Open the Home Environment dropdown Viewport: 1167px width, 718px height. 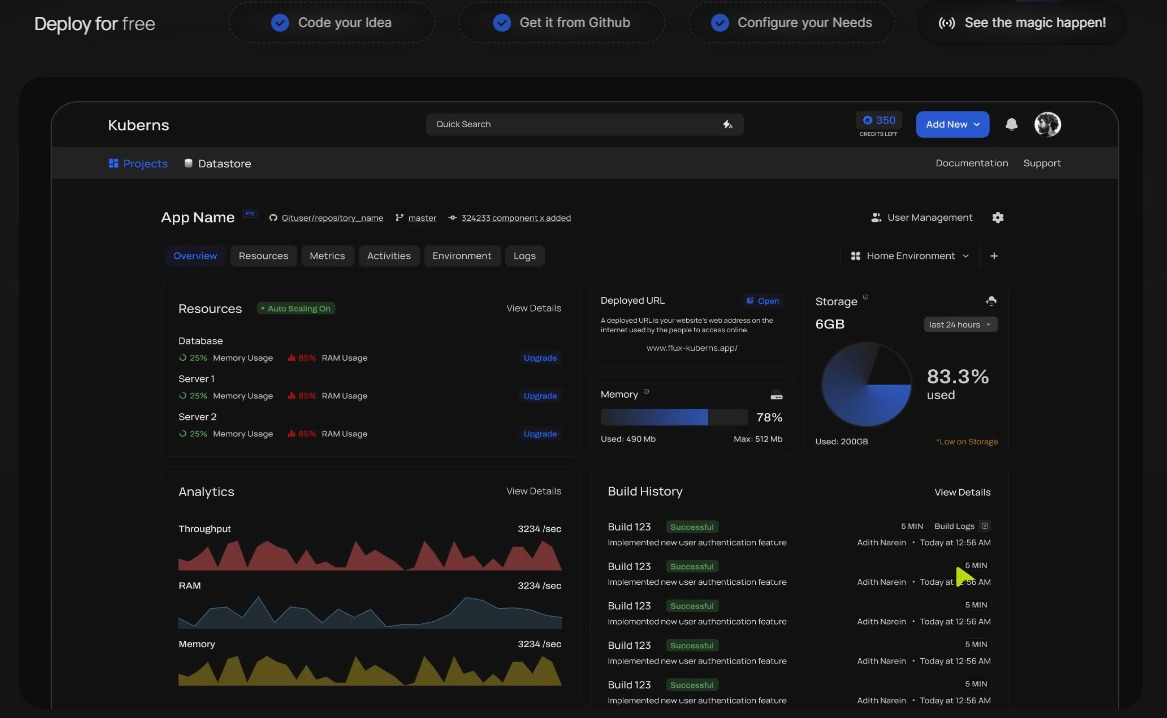click(x=909, y=256)
